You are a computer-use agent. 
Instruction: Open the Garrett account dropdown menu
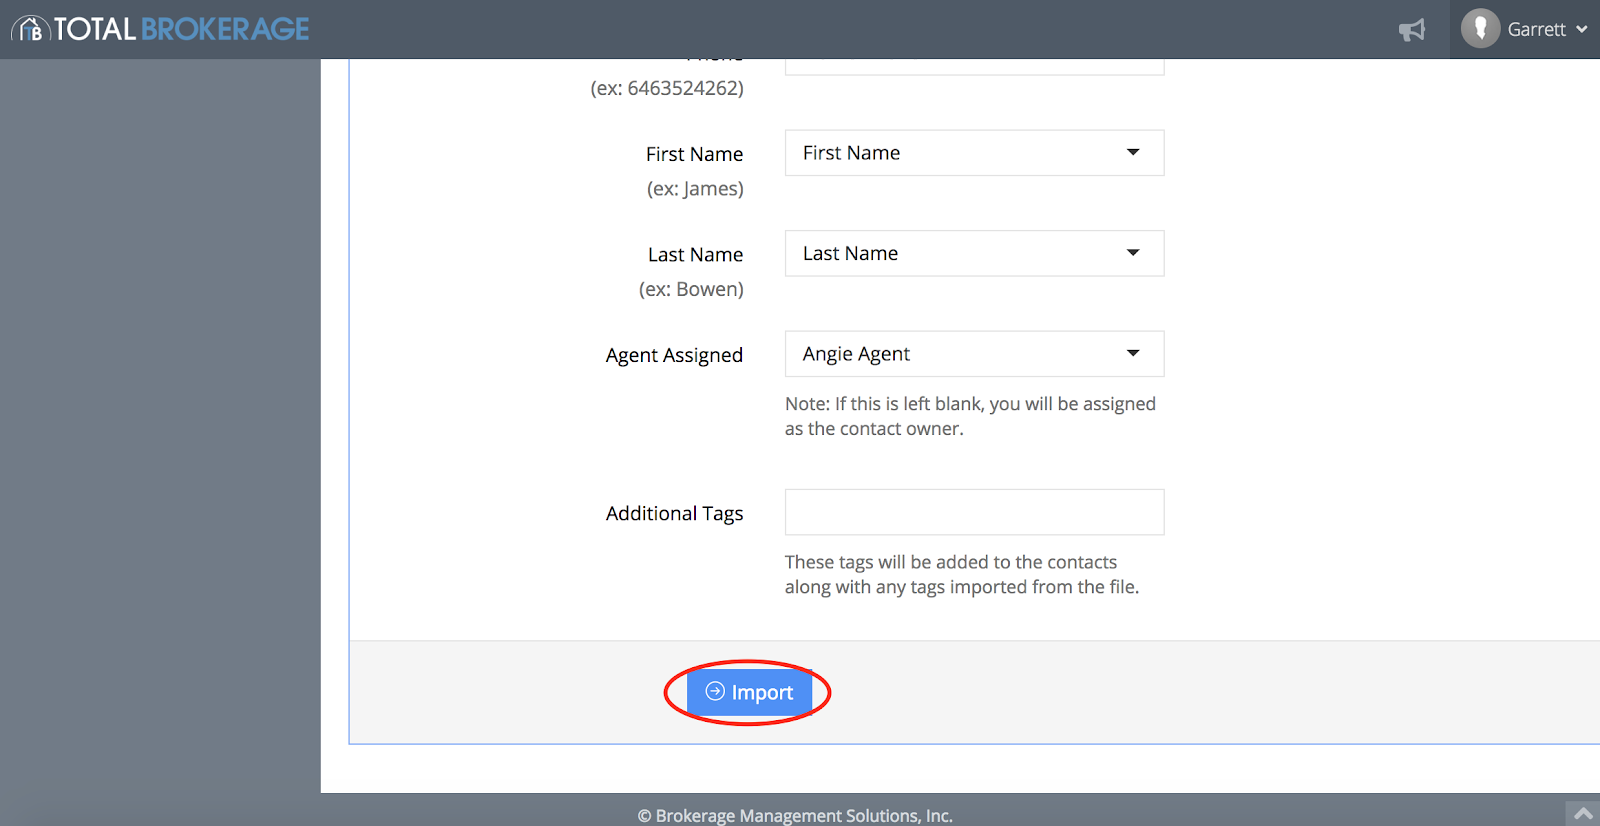click(x=1525, y=29)
